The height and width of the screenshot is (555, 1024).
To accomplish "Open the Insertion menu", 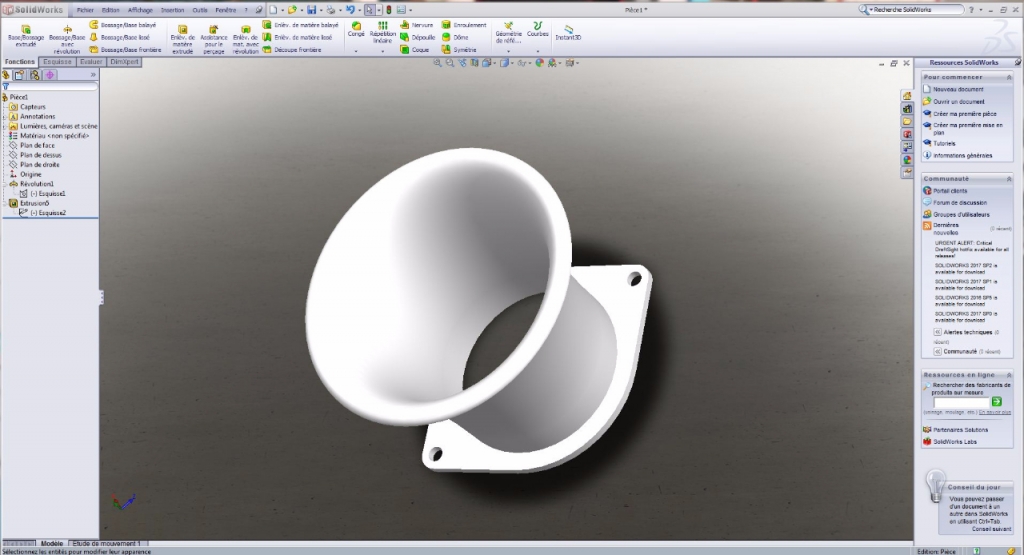I will click(172, 10).
